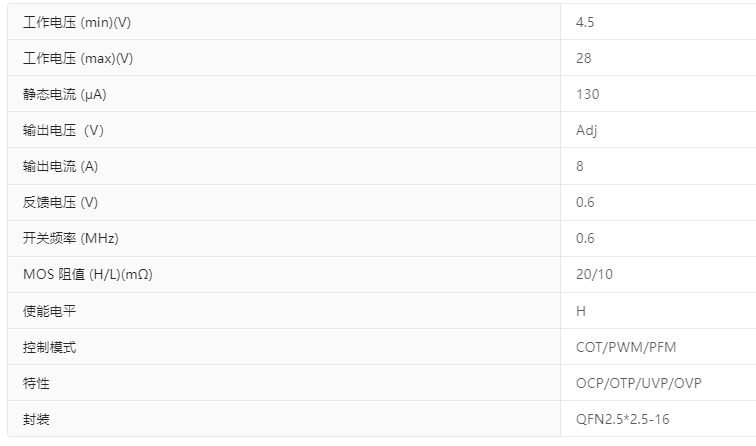Select the 20/10 MOS resistance value
The image size is (756, 446).
pyautogui.click(x=593, y=274)
